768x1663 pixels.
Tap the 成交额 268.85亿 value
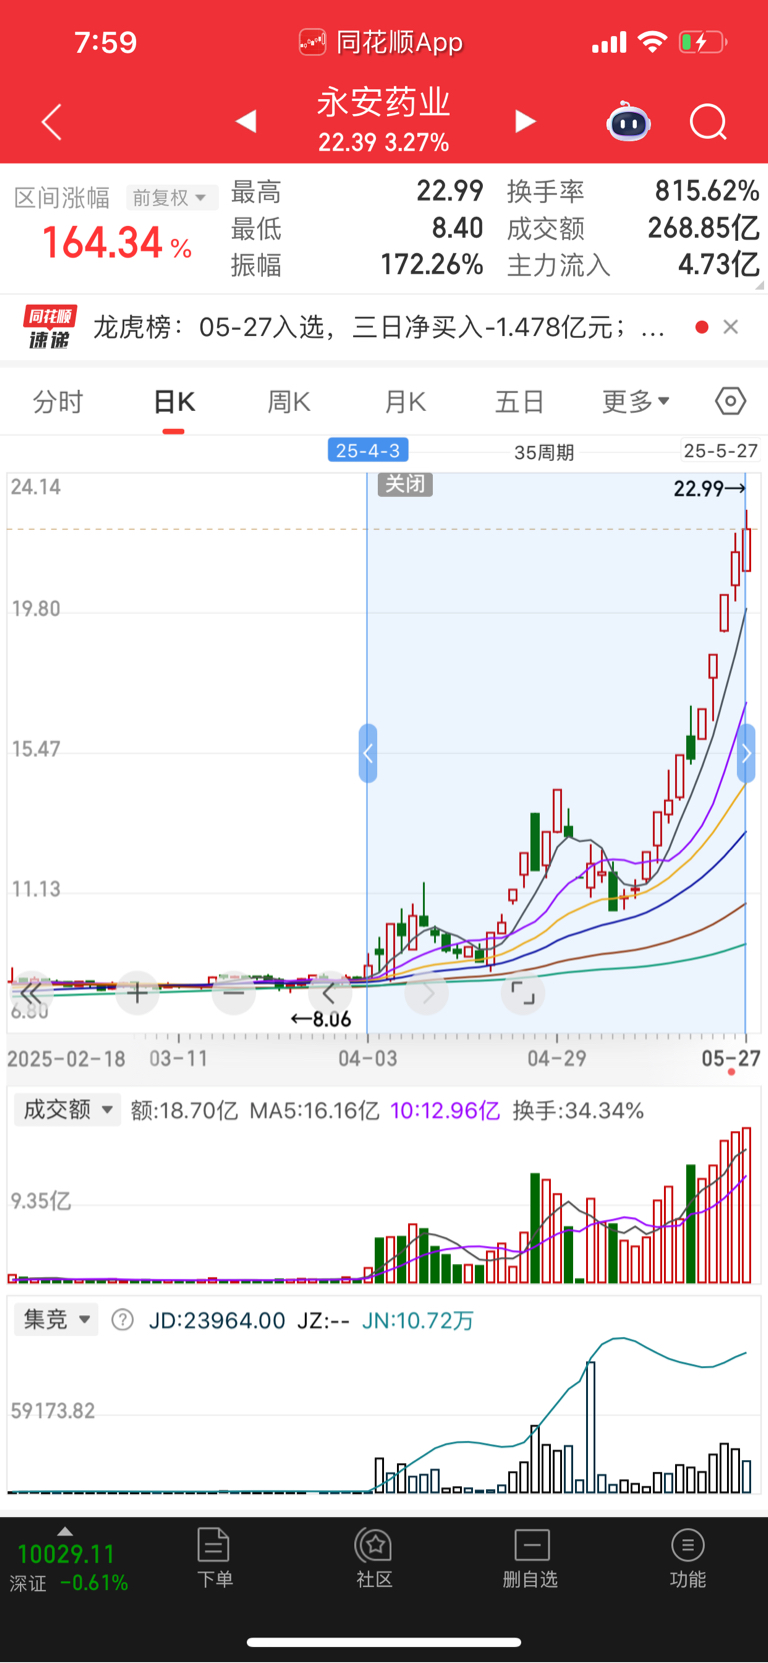pyautogui.click(x=703, y=228)
